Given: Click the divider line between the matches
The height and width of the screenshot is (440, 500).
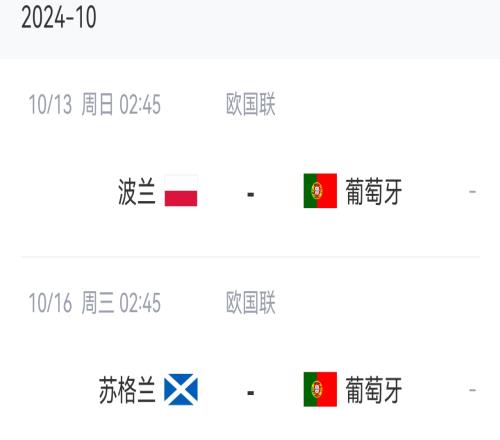Looking at the screenshot, I should [251, 257].
